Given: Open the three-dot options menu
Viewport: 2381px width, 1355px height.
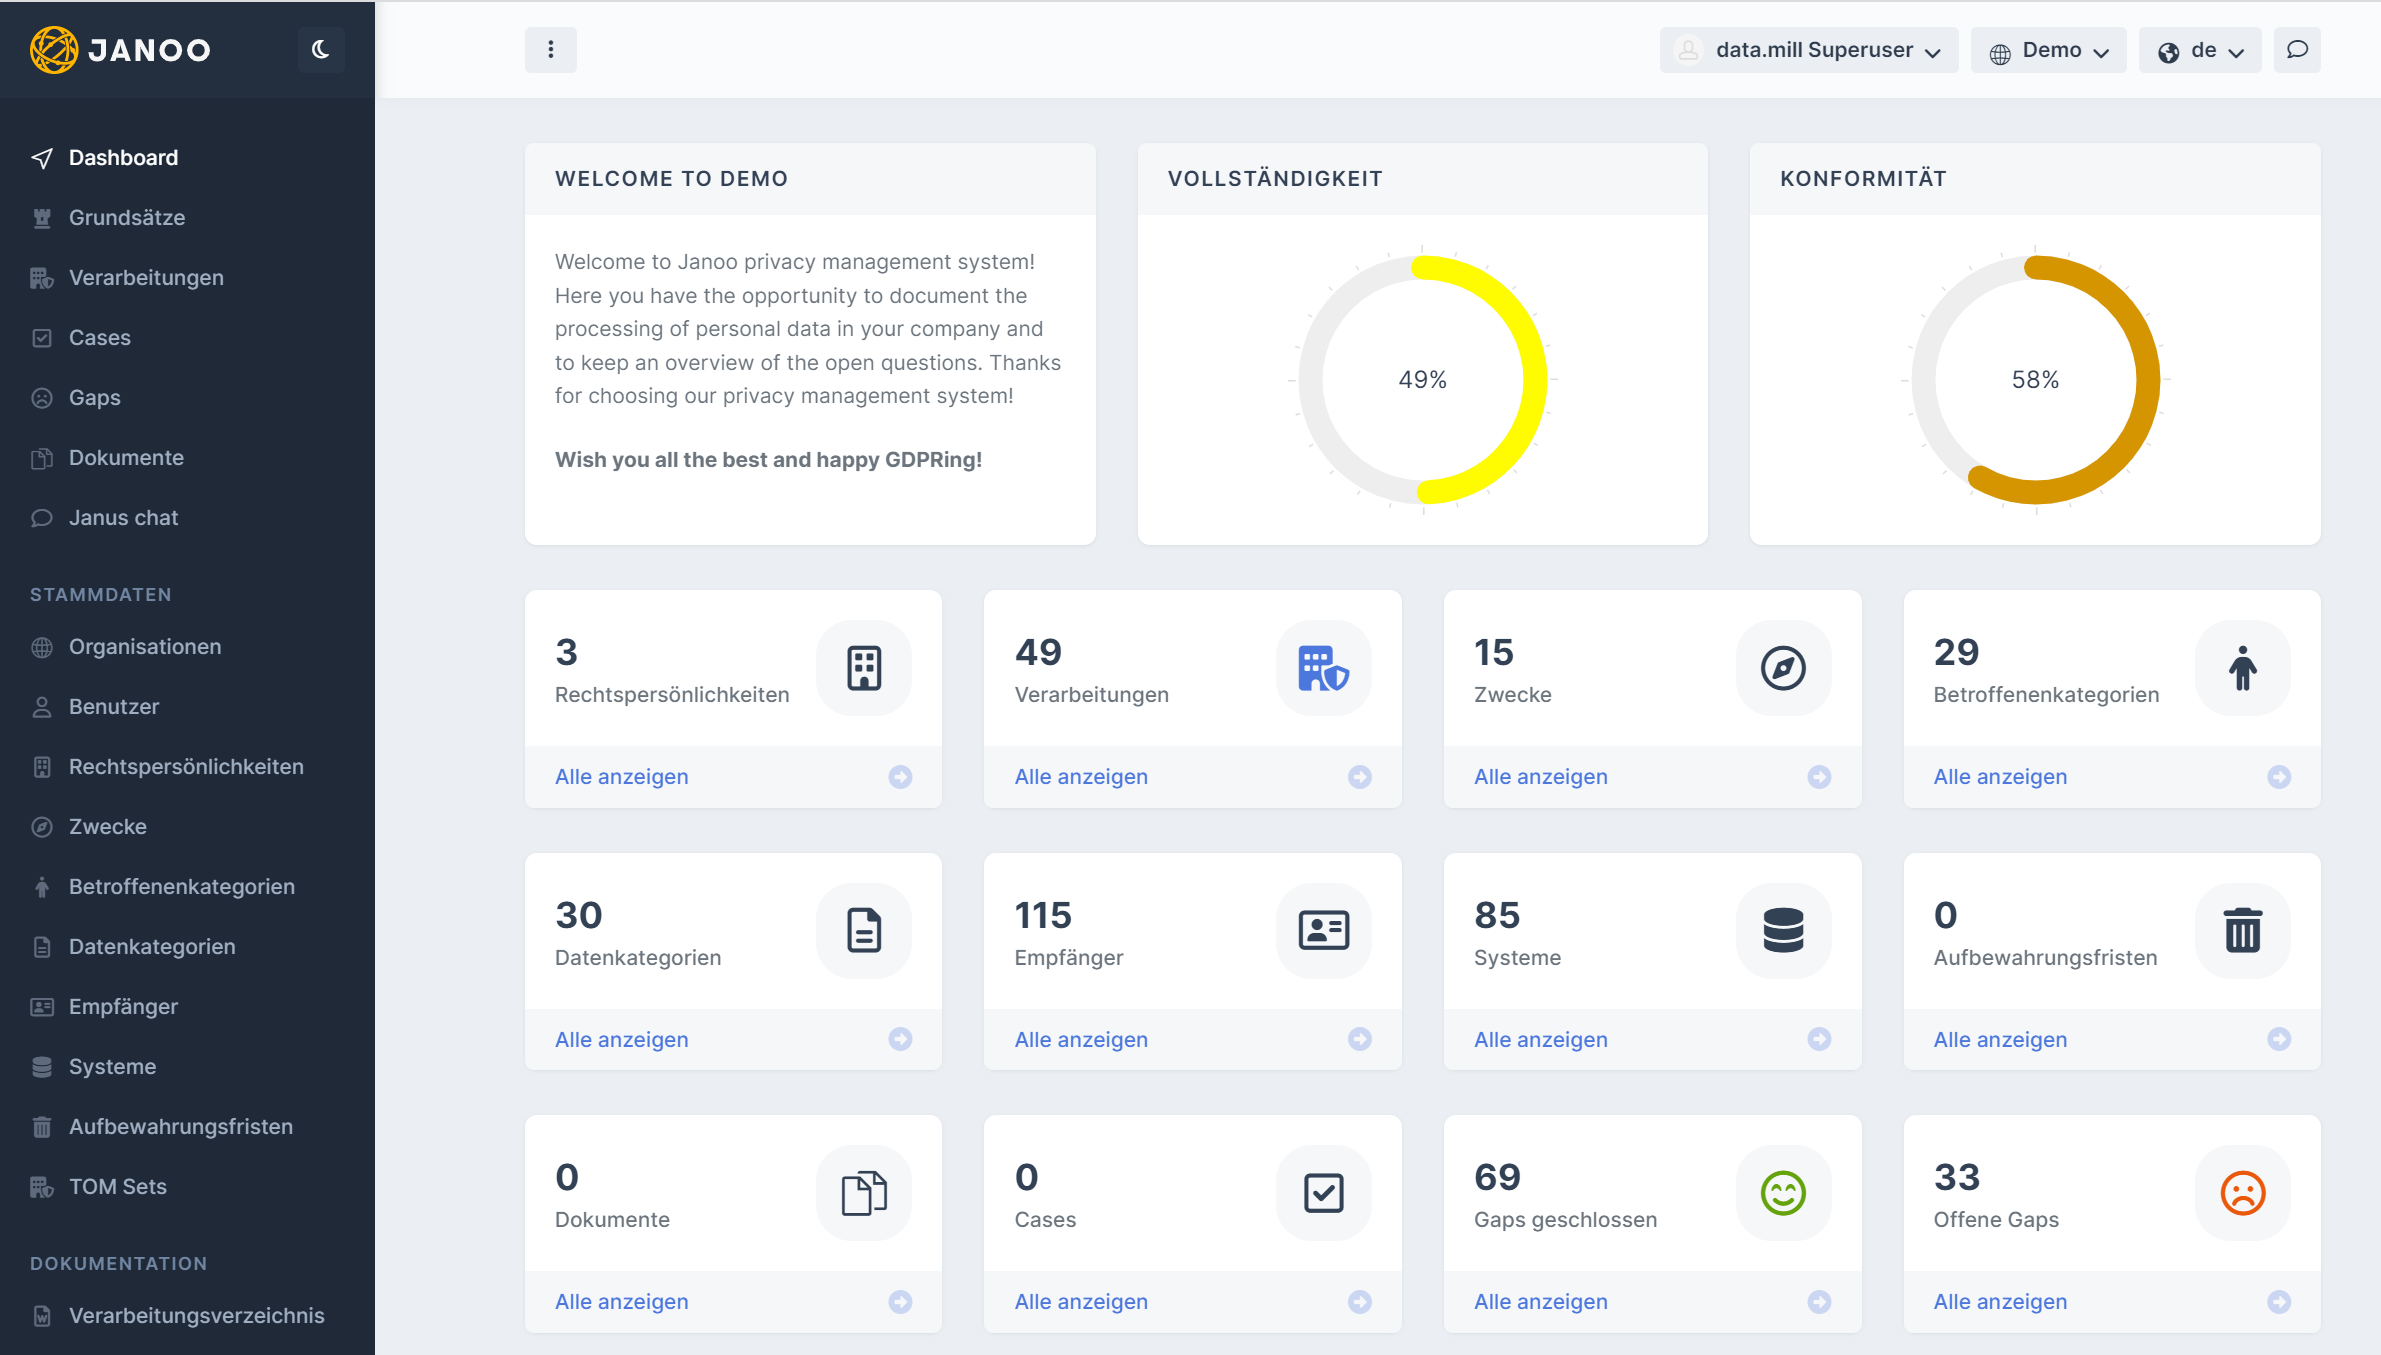Looking at the screenshot, I should [550, 50].
